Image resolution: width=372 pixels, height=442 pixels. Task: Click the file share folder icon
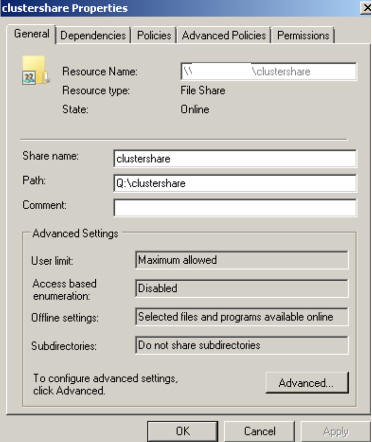point(35,71)
